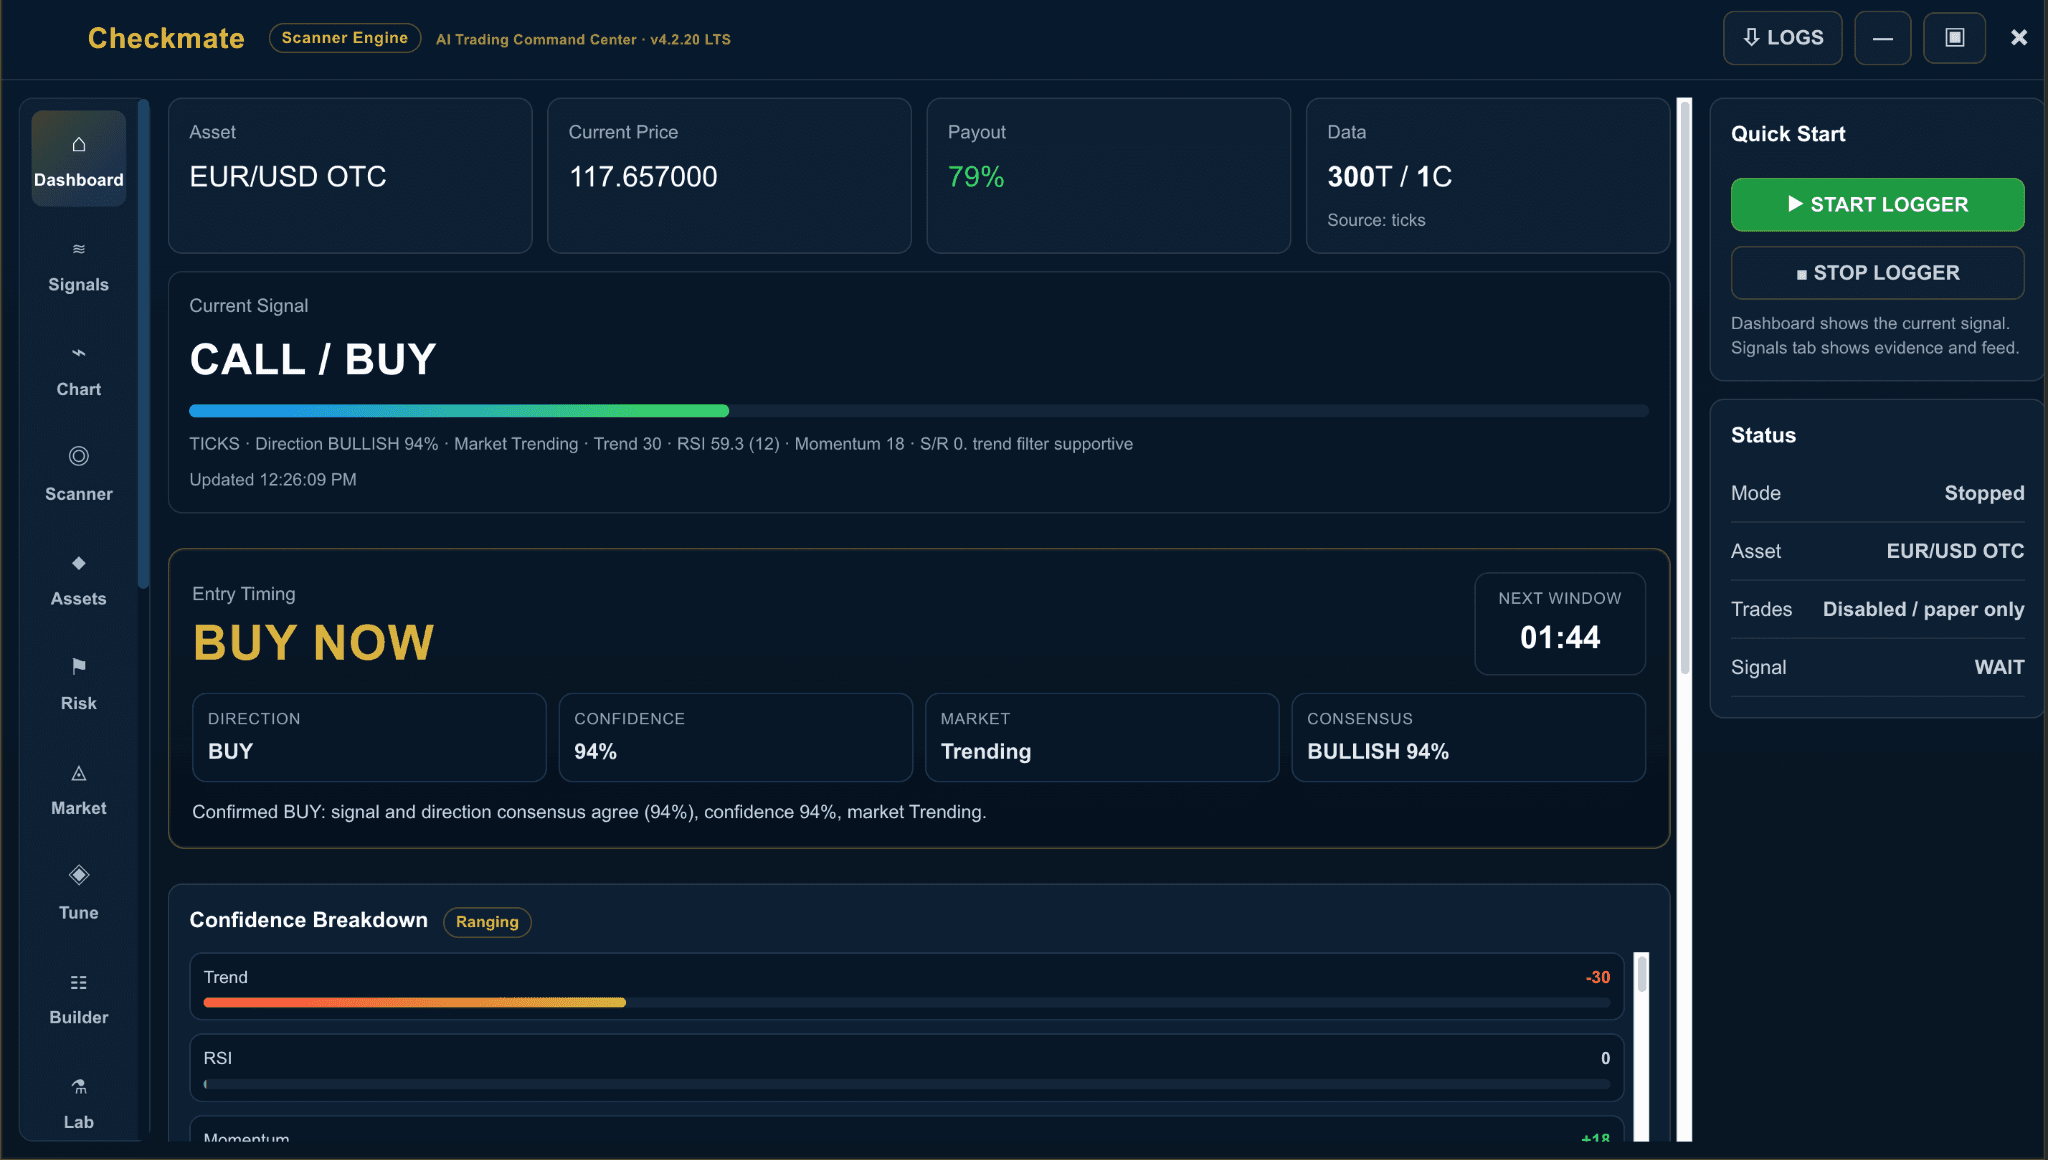Open the Dashboard home icon

tap(79, 145)
